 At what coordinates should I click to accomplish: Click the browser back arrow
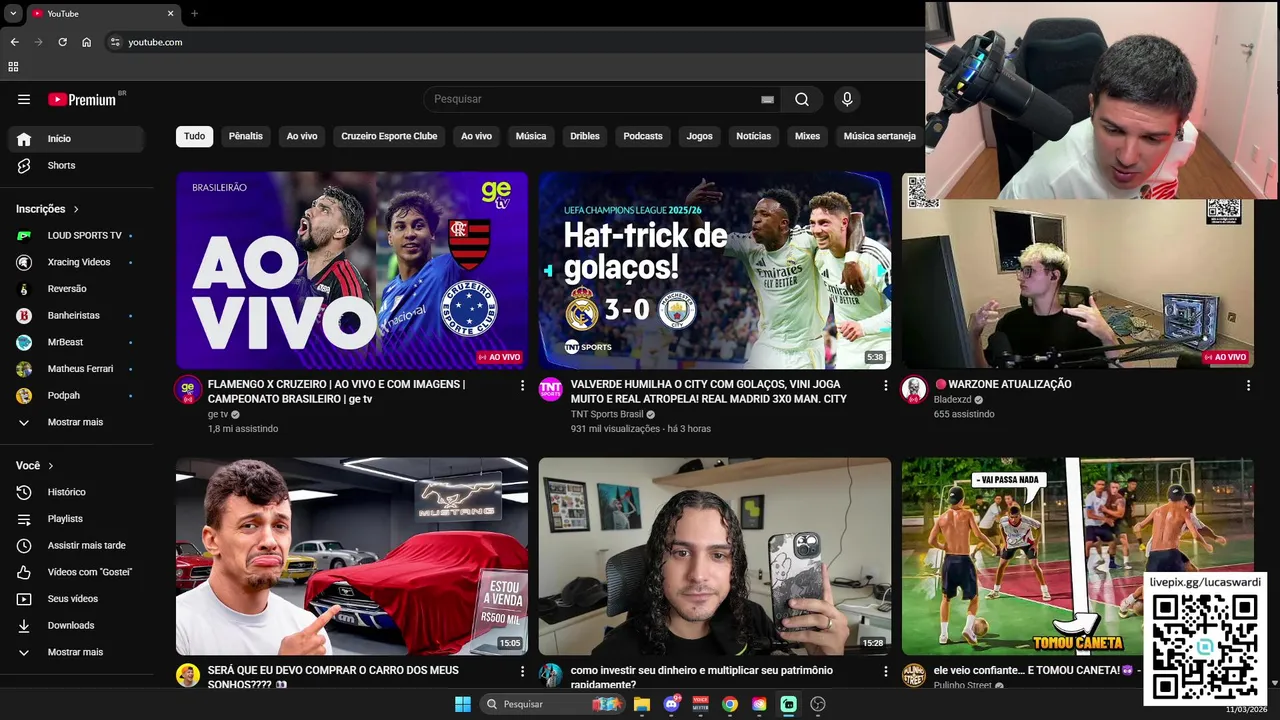[14, 42]
